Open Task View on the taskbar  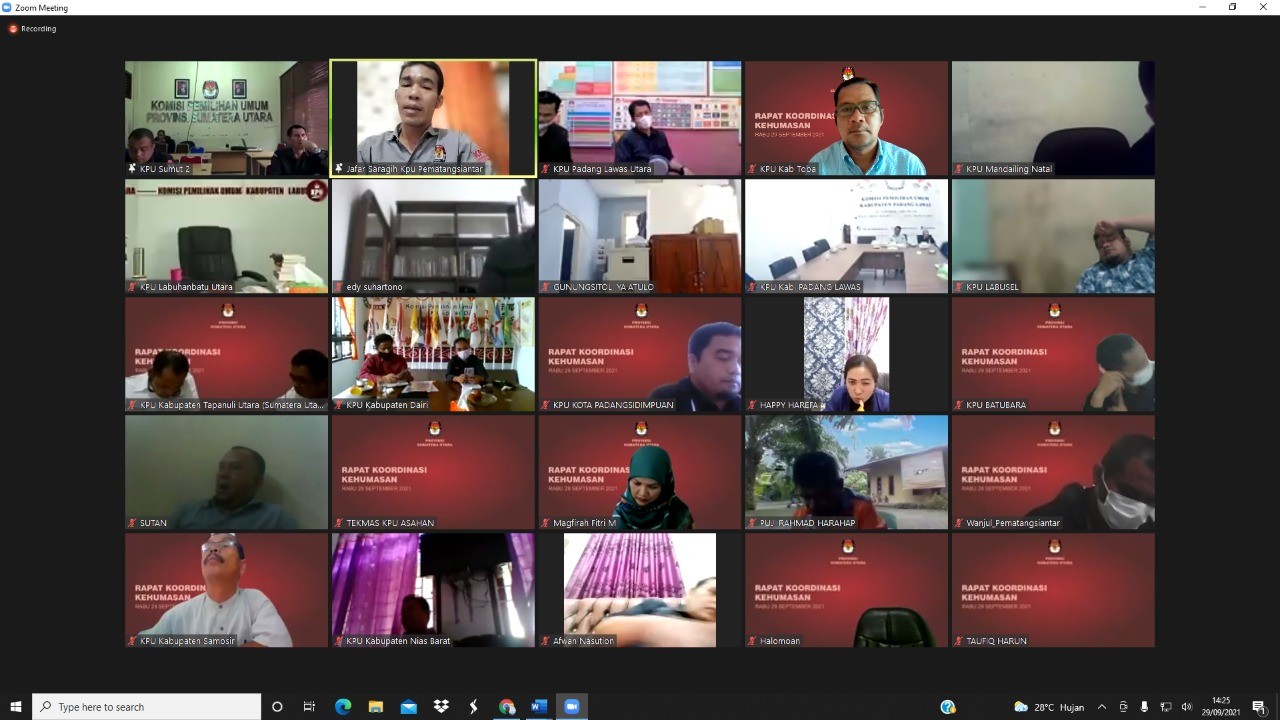point(309,707)
